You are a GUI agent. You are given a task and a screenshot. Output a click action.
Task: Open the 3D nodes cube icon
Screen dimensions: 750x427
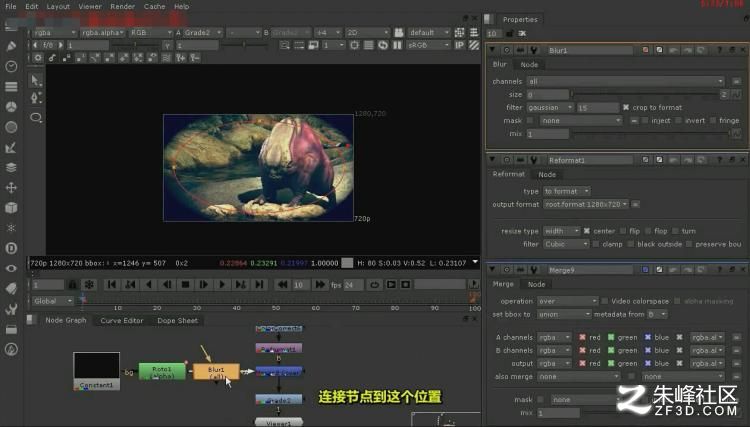click(11, 208)
